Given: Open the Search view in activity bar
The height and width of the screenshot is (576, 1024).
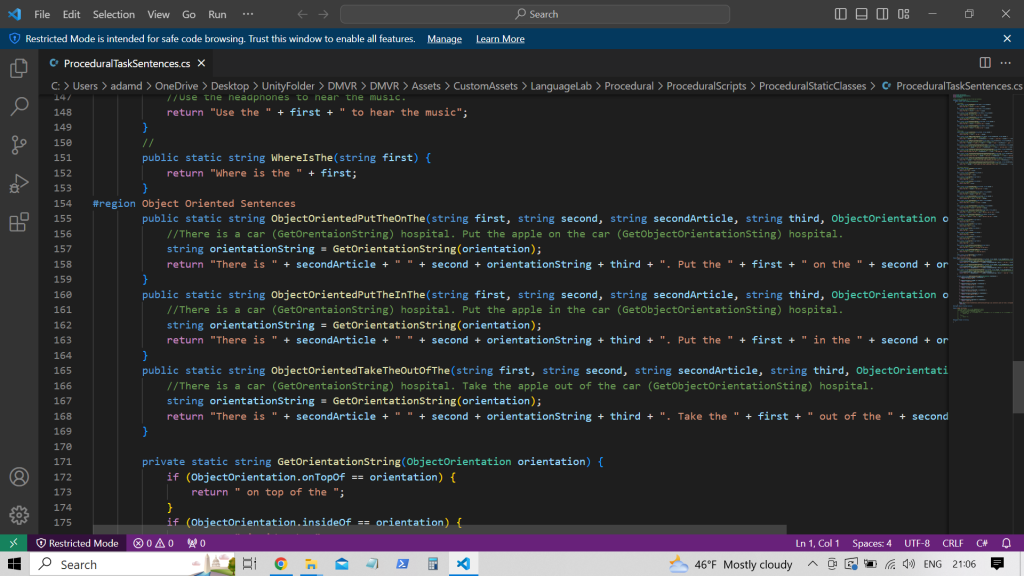Looking at the screenshot, I should pyautogui.click(x=19, y=106).
